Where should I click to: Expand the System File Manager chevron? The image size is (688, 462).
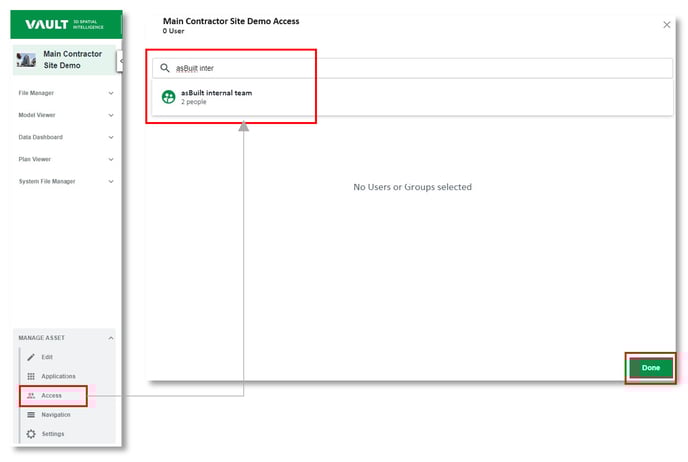(x=111, y=181)
